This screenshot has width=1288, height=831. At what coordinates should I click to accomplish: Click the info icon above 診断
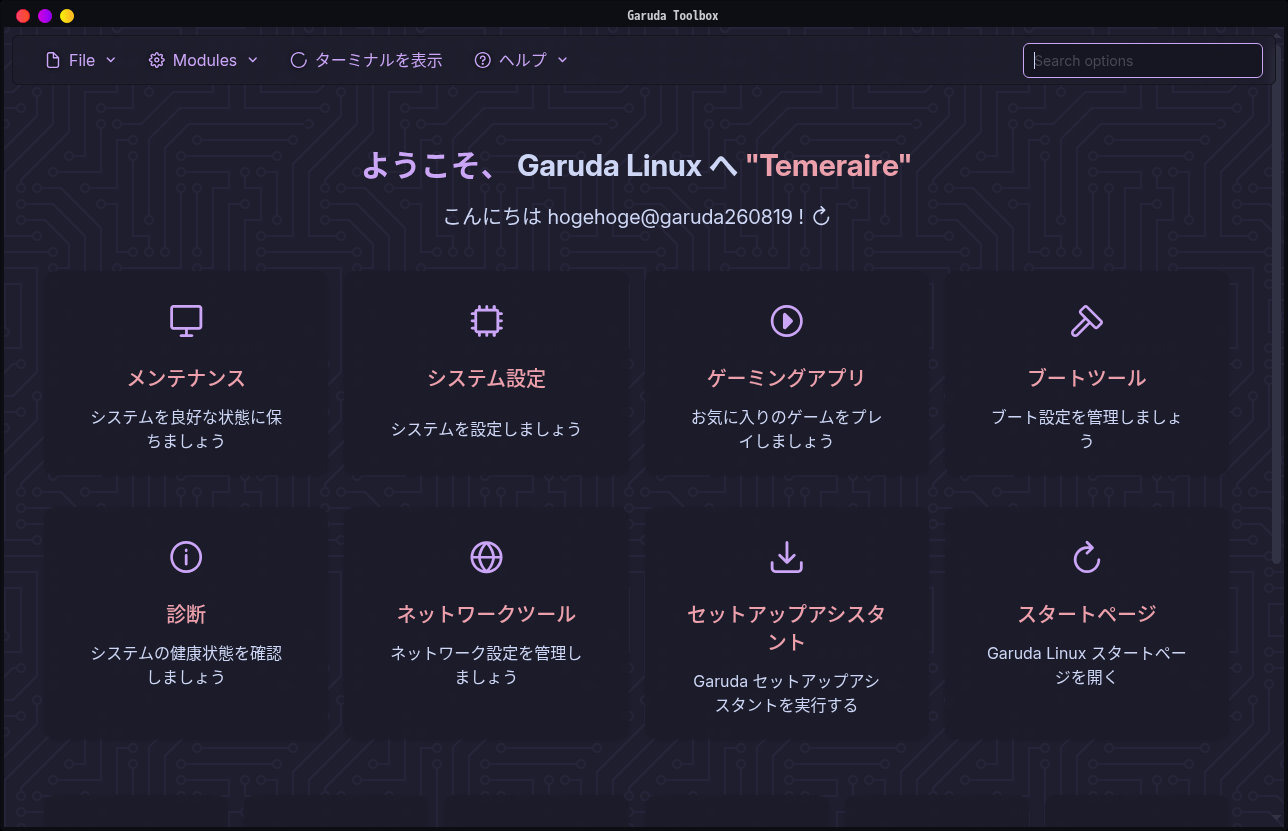tap(186, 557)
